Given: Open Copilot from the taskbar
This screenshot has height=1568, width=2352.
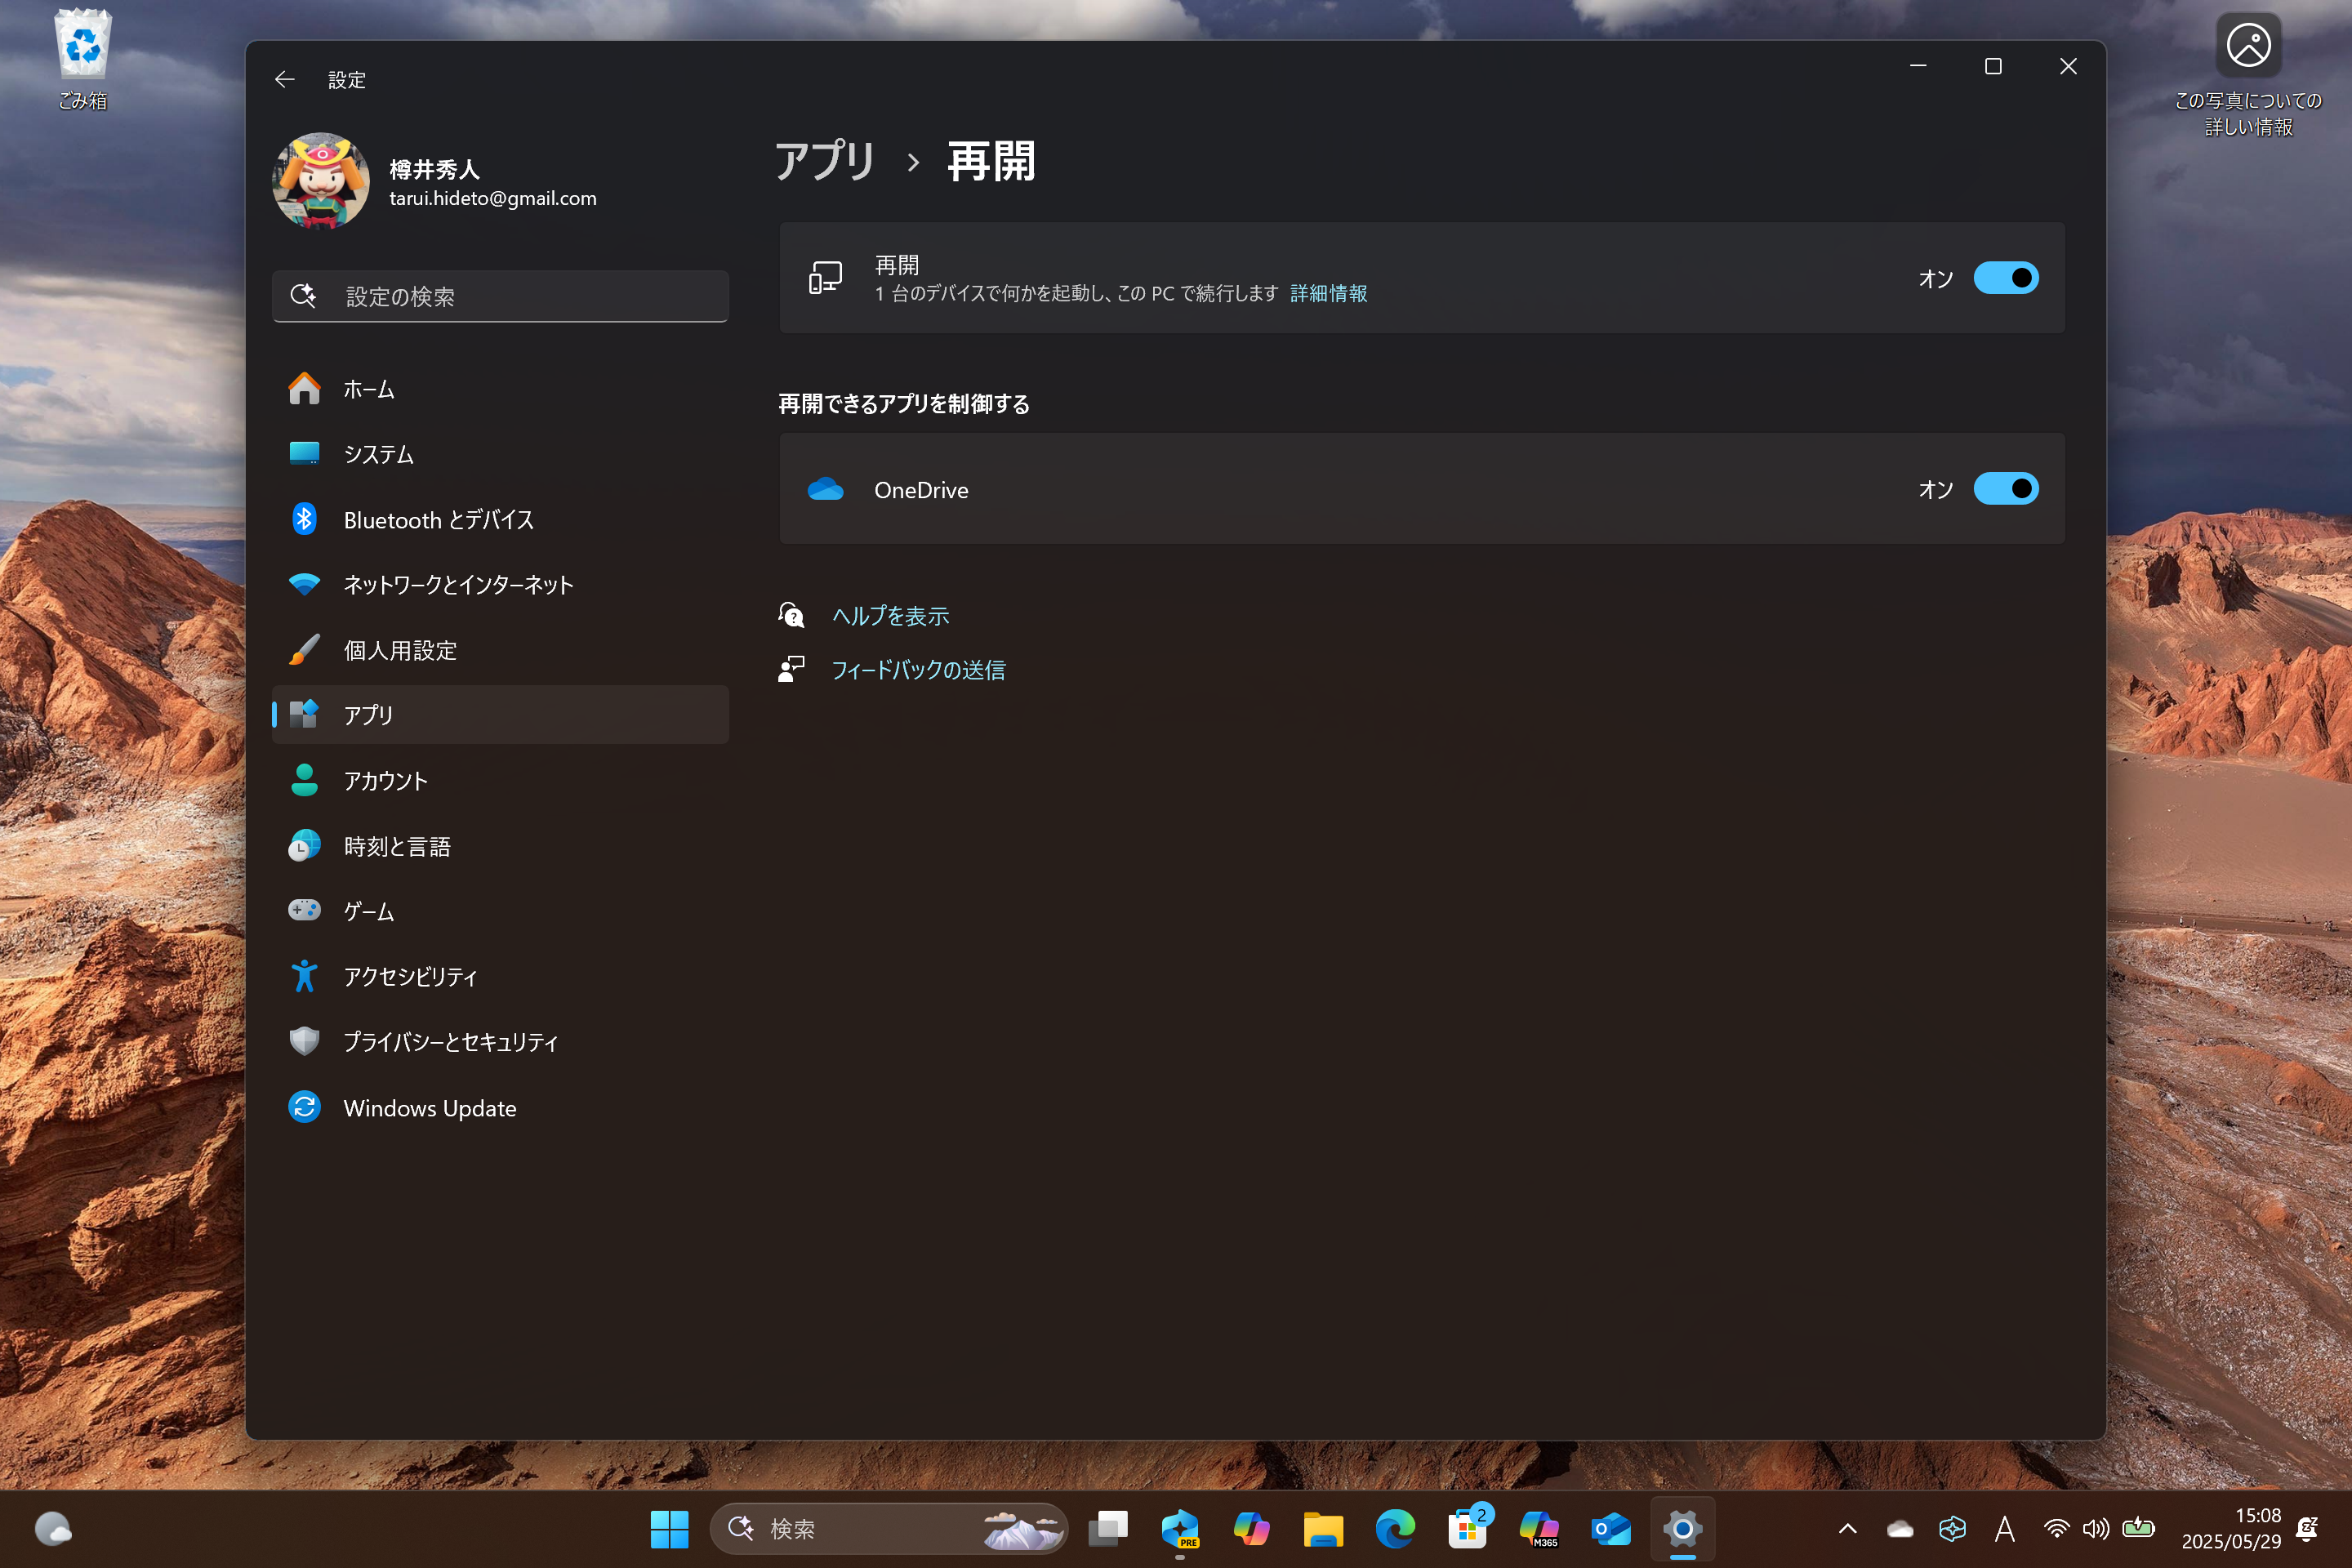Looking at the screenshot, I should pos(1252,1528).
